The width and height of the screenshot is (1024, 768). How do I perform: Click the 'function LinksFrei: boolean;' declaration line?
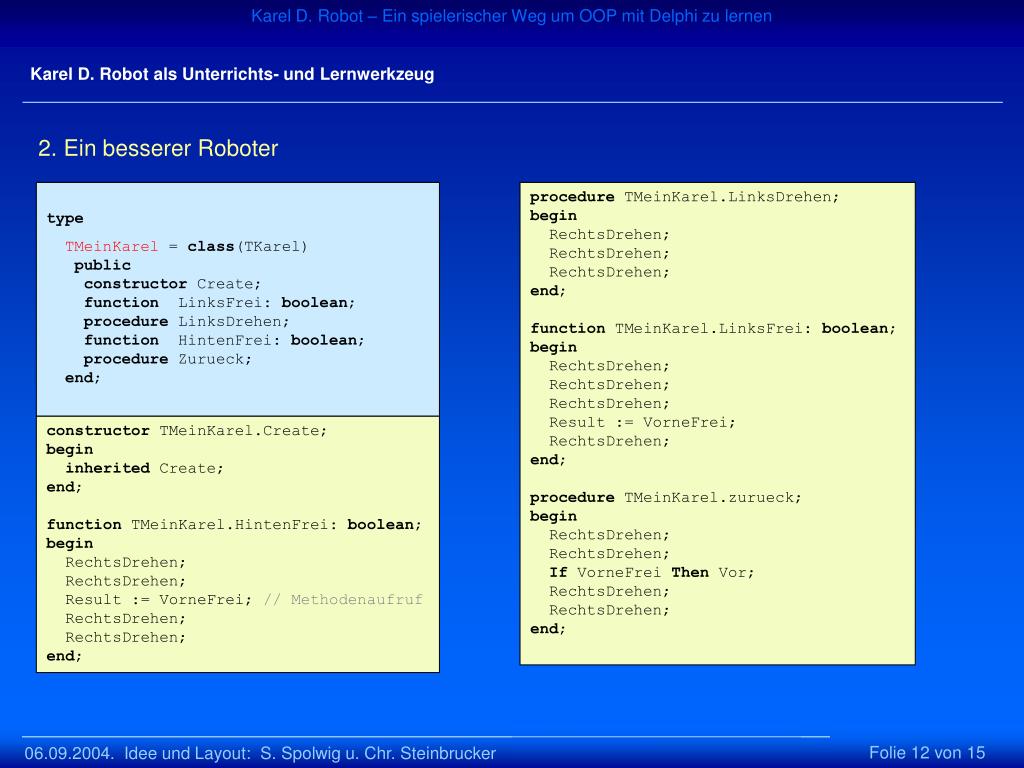point(219,303)
